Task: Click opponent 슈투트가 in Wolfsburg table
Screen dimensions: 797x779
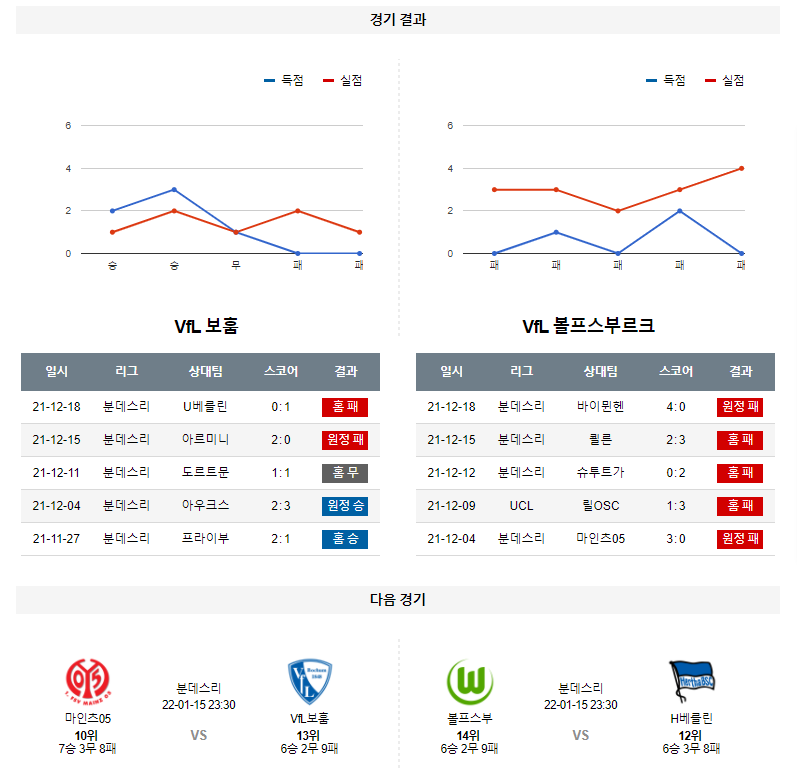Action: pos(600,473)
